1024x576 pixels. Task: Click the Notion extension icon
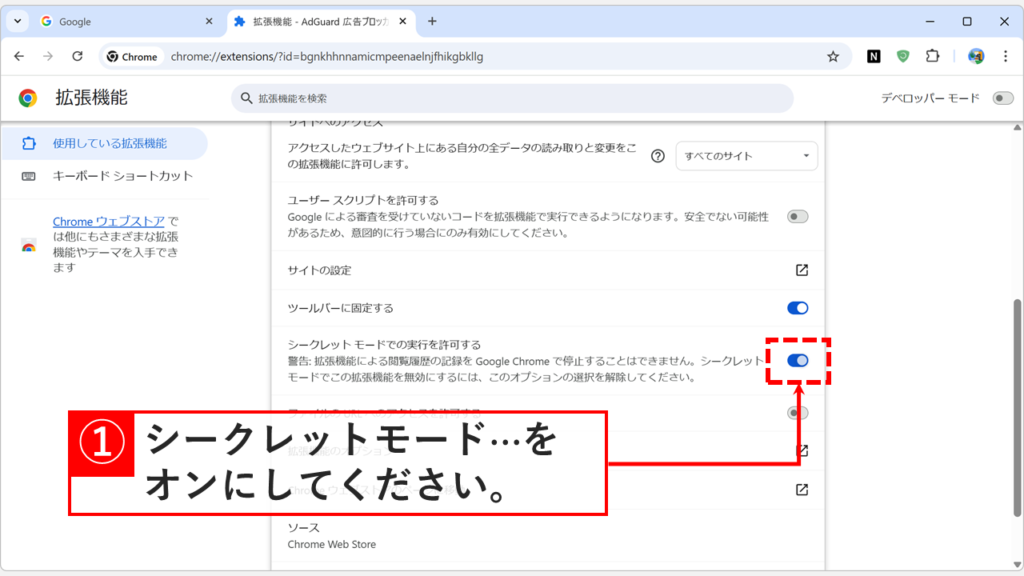coord(873,56)
